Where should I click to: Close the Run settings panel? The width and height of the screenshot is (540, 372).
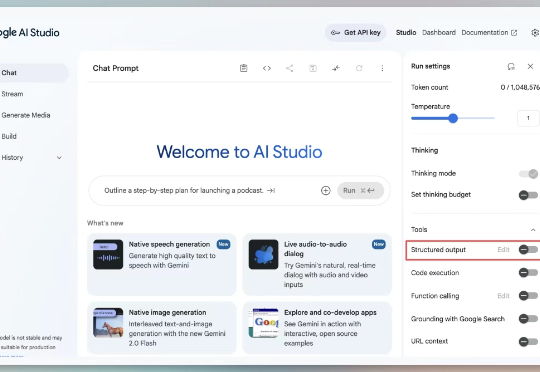(530, 66)
